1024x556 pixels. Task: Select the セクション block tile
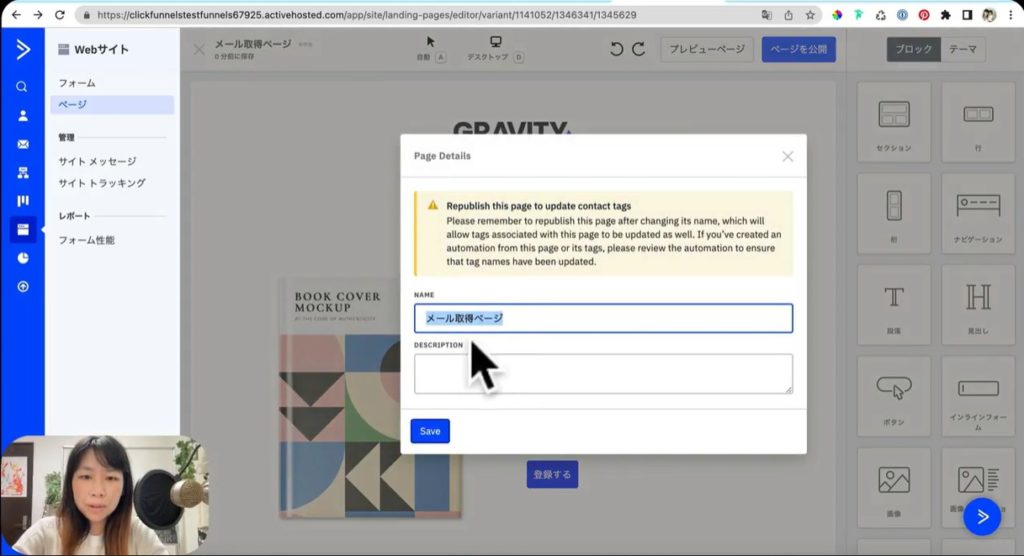point(893,122)
